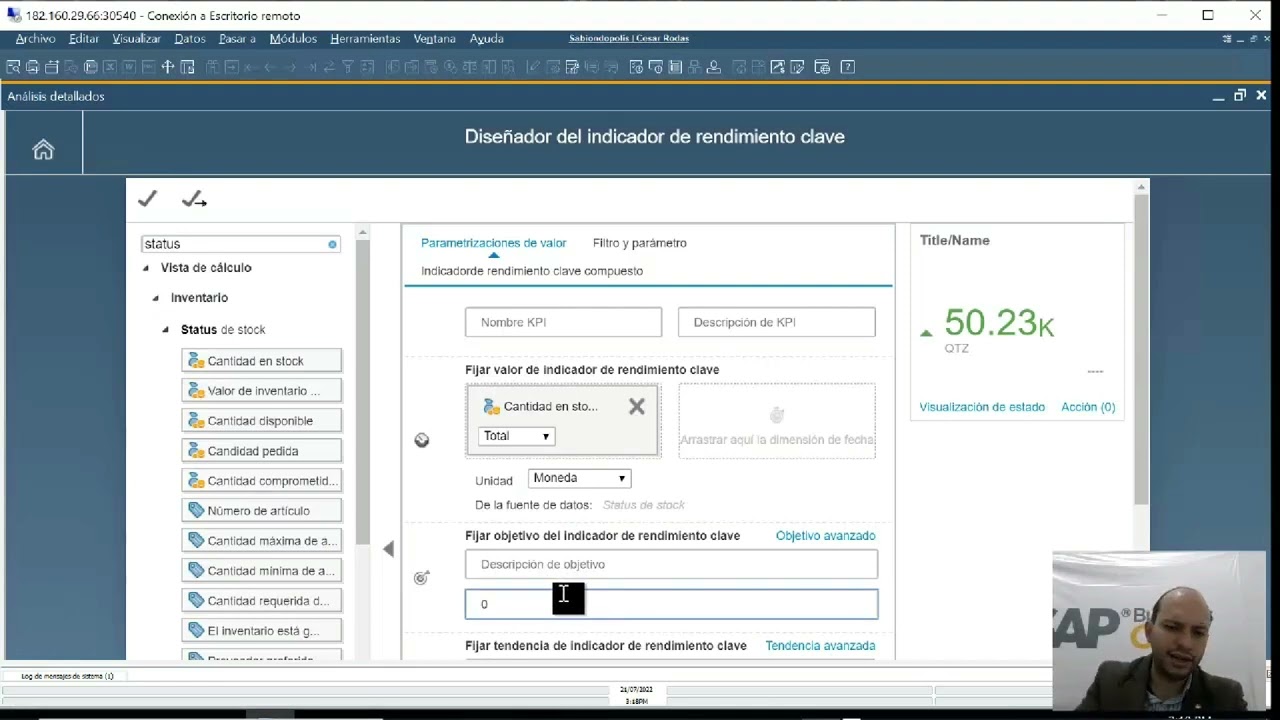1280x720 pixels.
Task: Switch to Parametrizaciones de valor tab
Action: point(493,243)
